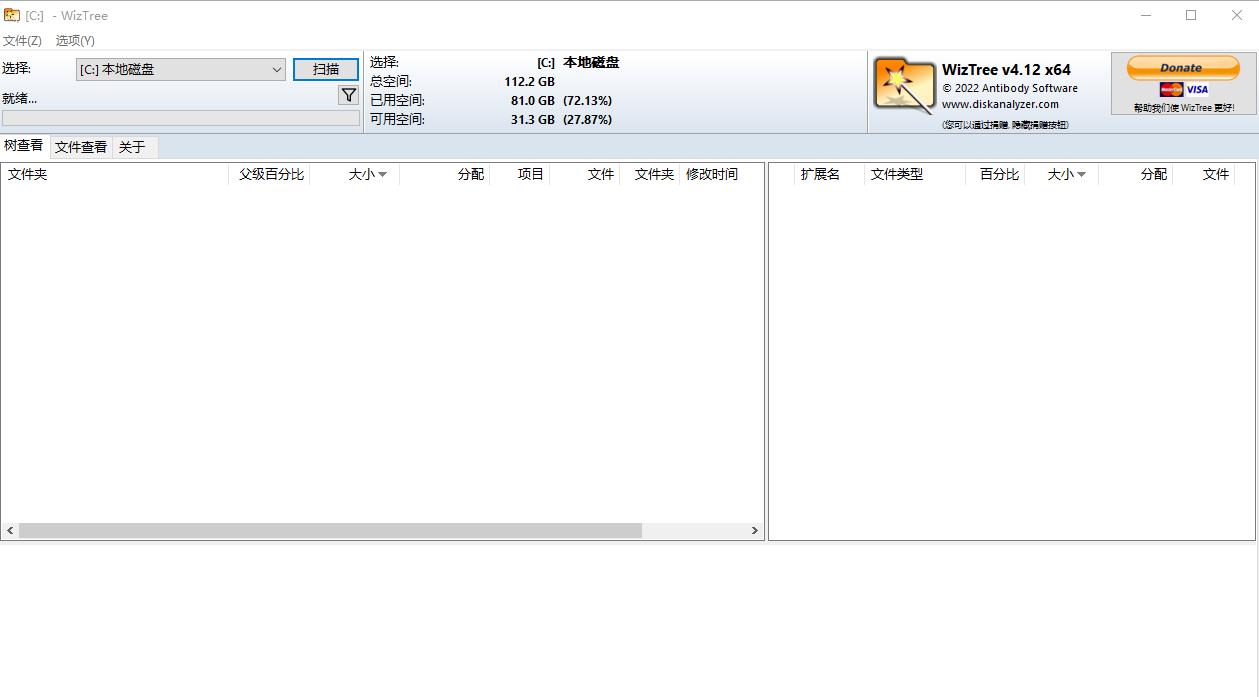Click the WizTree wizard logo icon
The width and height of the screenshot is (1259, 697).
point(904,85)
